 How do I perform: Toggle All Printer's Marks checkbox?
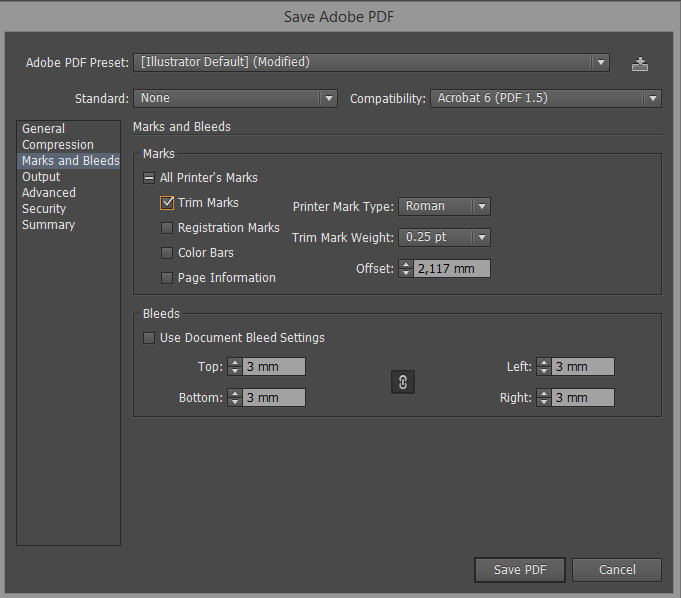pos(149,178)
